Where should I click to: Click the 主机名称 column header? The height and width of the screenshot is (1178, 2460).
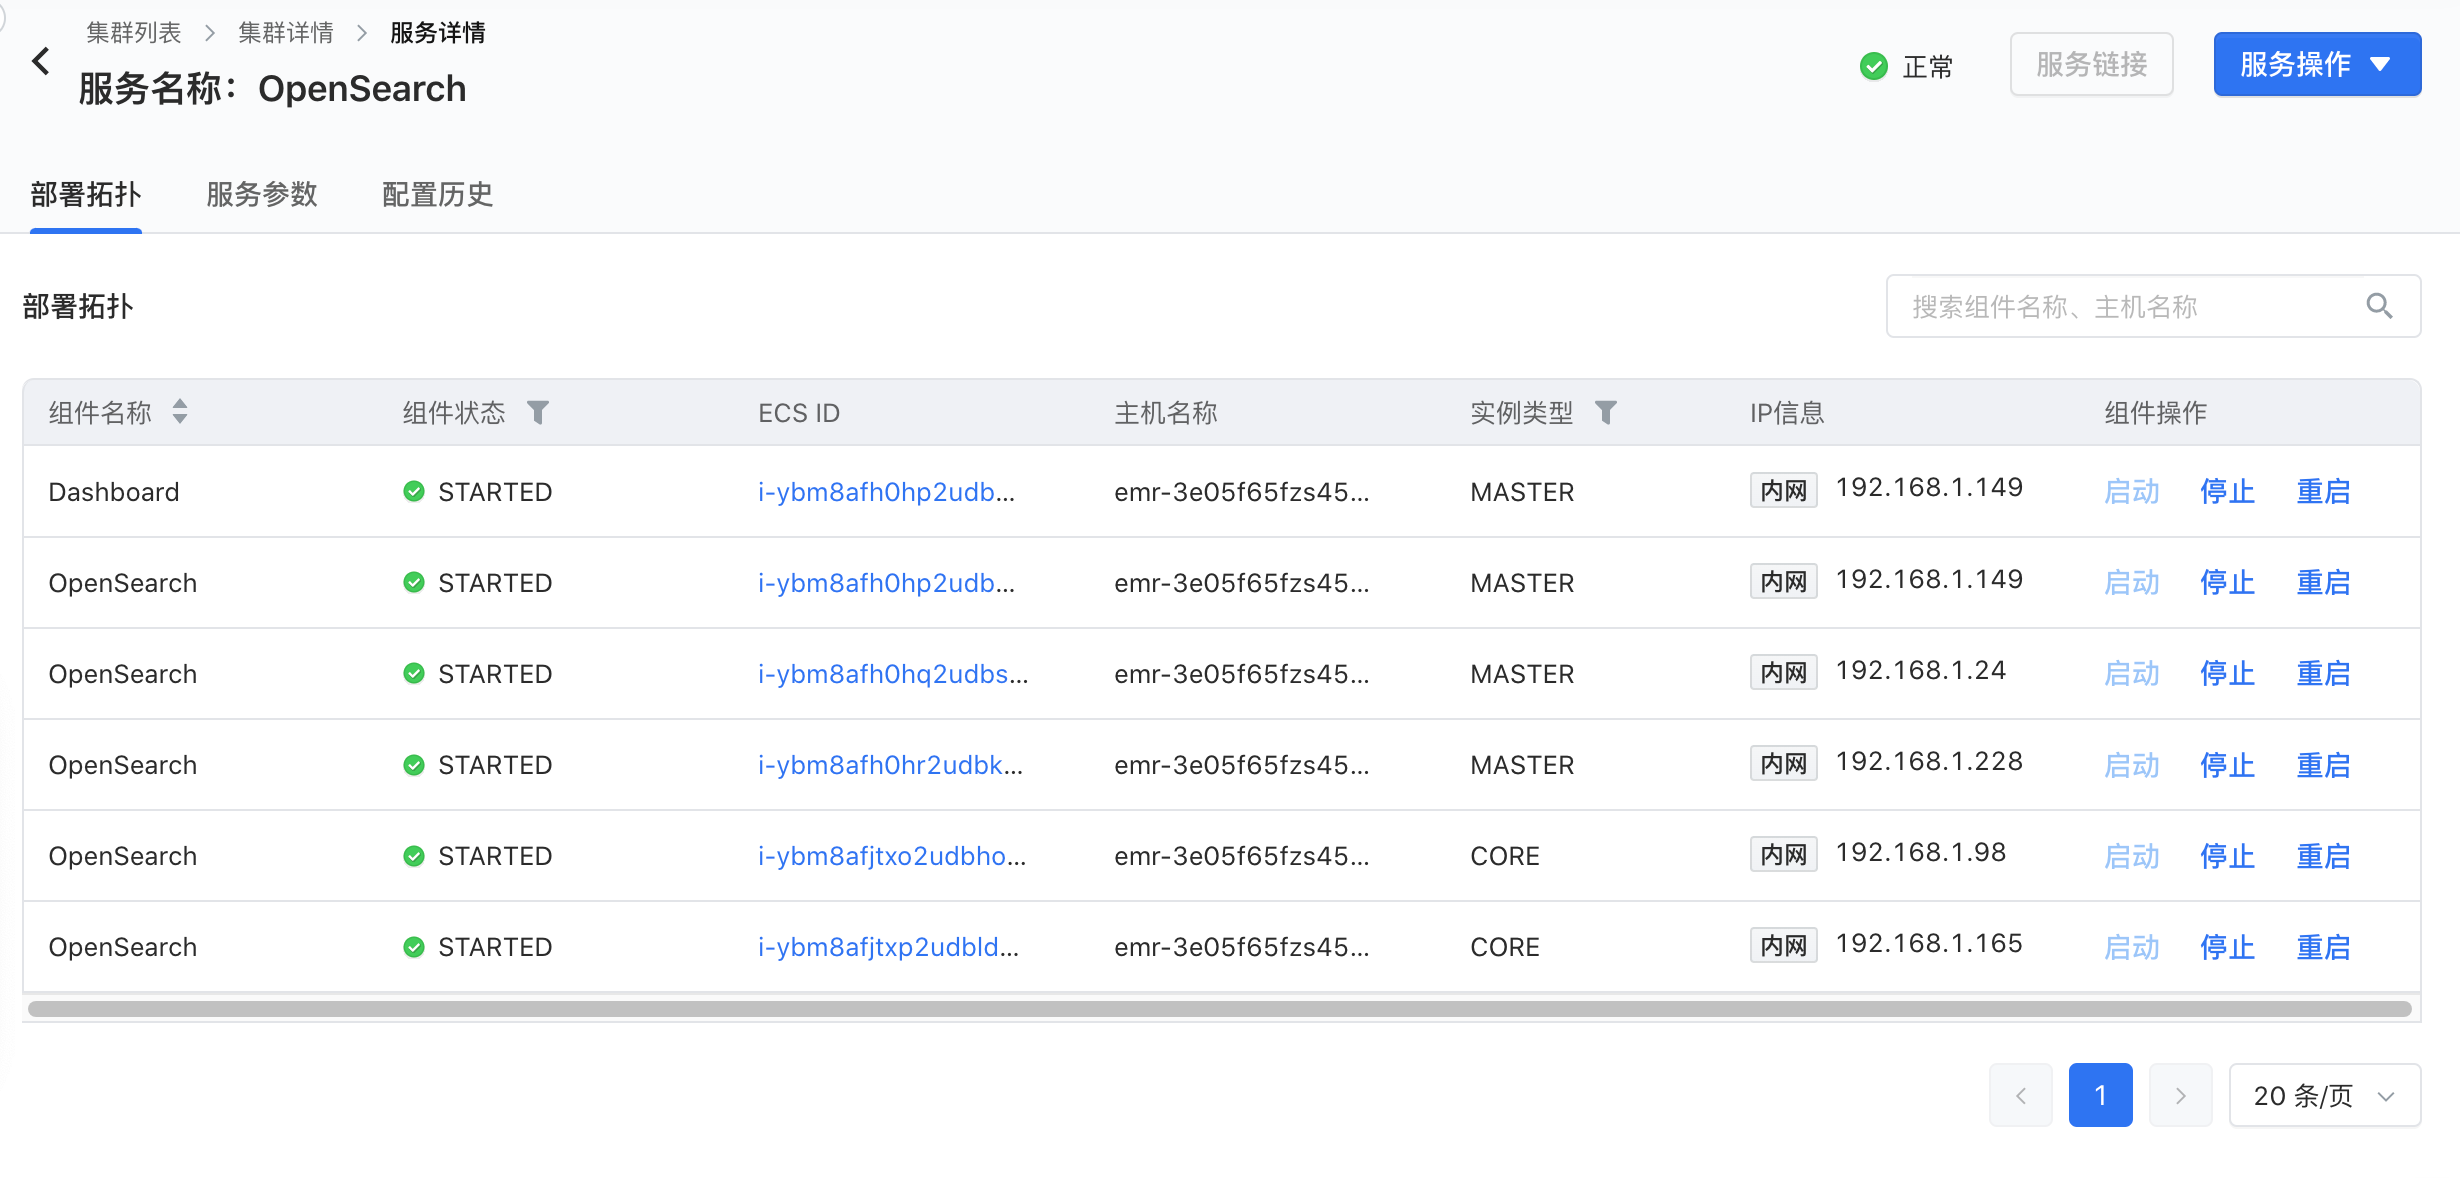click(x=1166, y=413)
